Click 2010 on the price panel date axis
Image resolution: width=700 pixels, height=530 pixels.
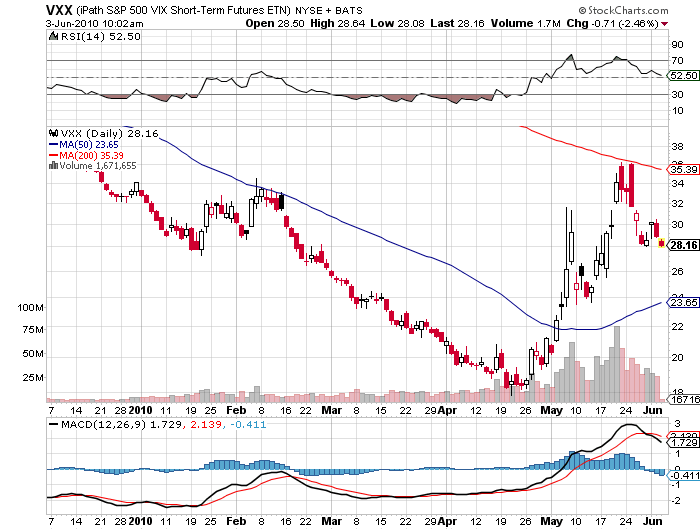[x=140, y=410]
